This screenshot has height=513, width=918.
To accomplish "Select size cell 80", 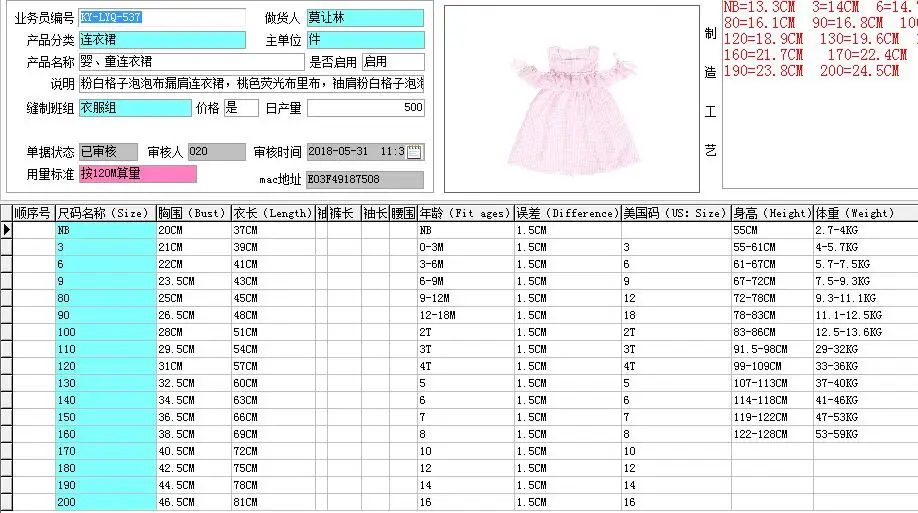I will pos(105,298).
